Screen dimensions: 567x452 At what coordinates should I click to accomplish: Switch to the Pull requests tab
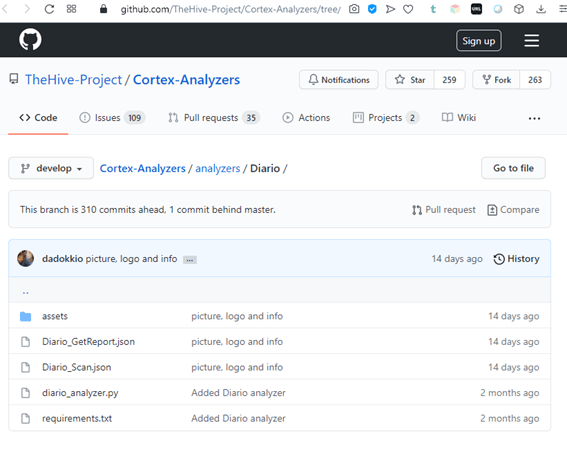[x=214, y=118]
